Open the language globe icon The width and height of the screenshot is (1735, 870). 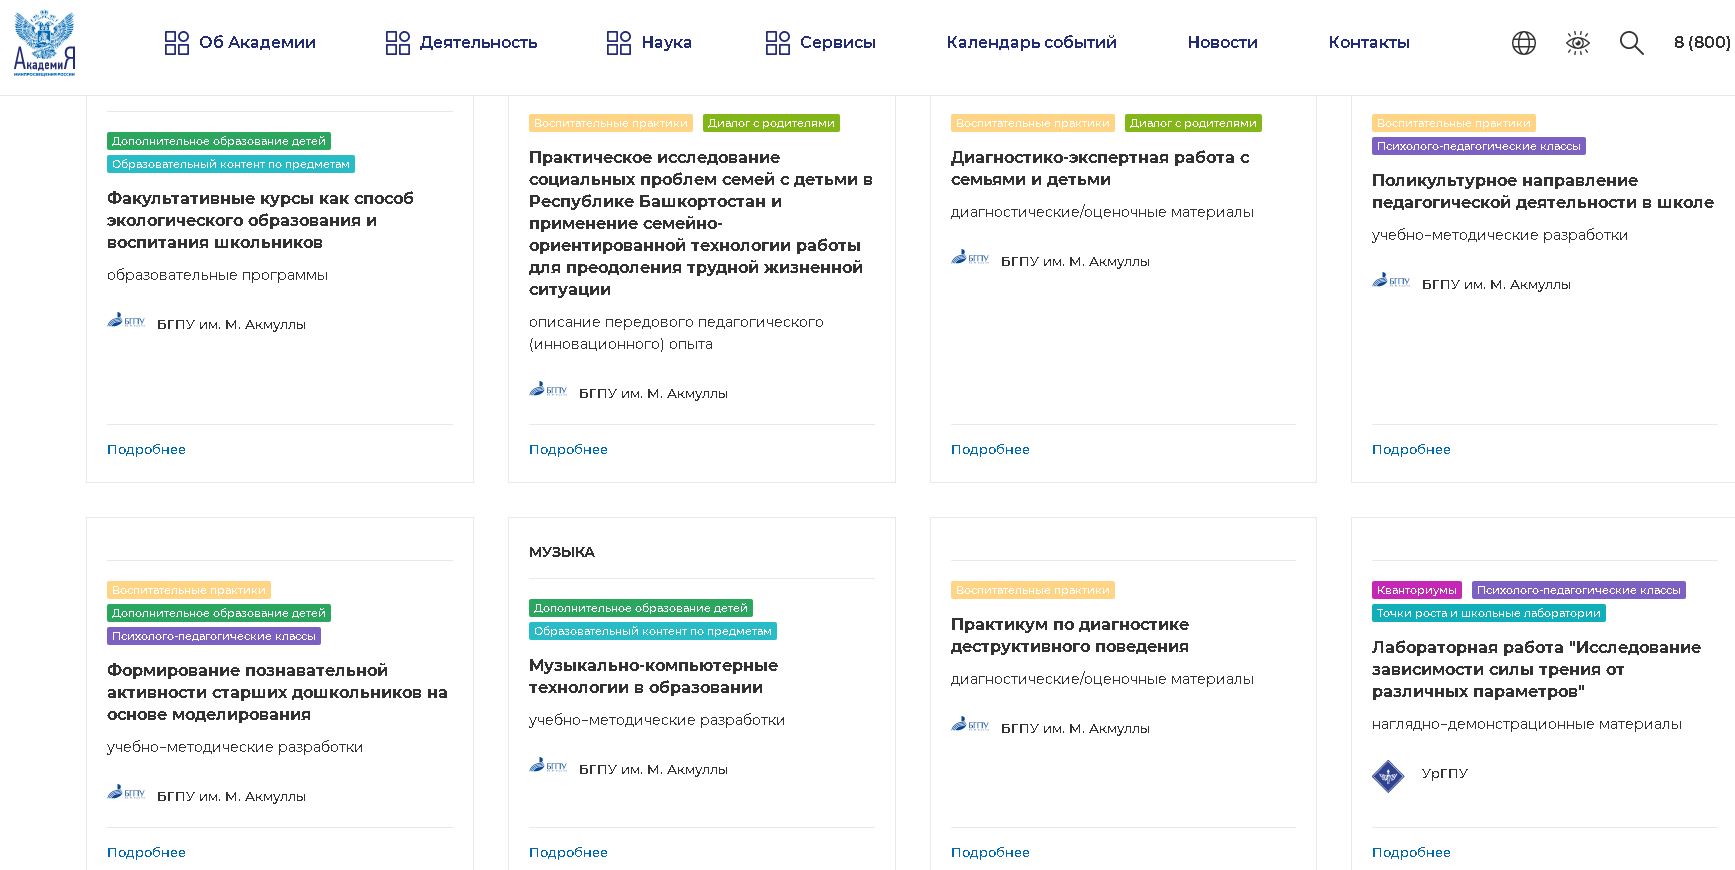(x=1523, y=43)
